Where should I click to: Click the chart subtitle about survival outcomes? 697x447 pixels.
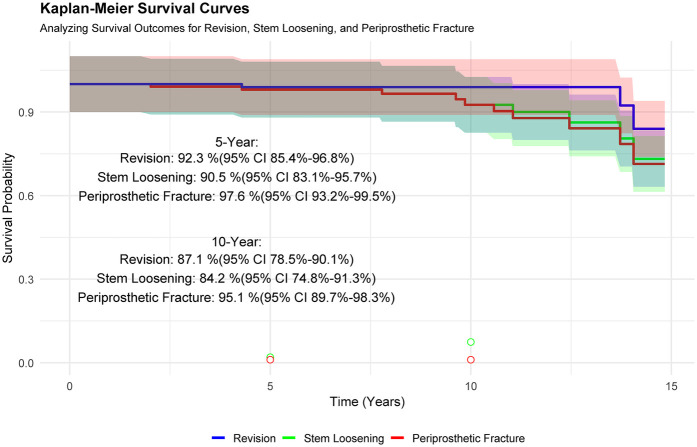257,28
